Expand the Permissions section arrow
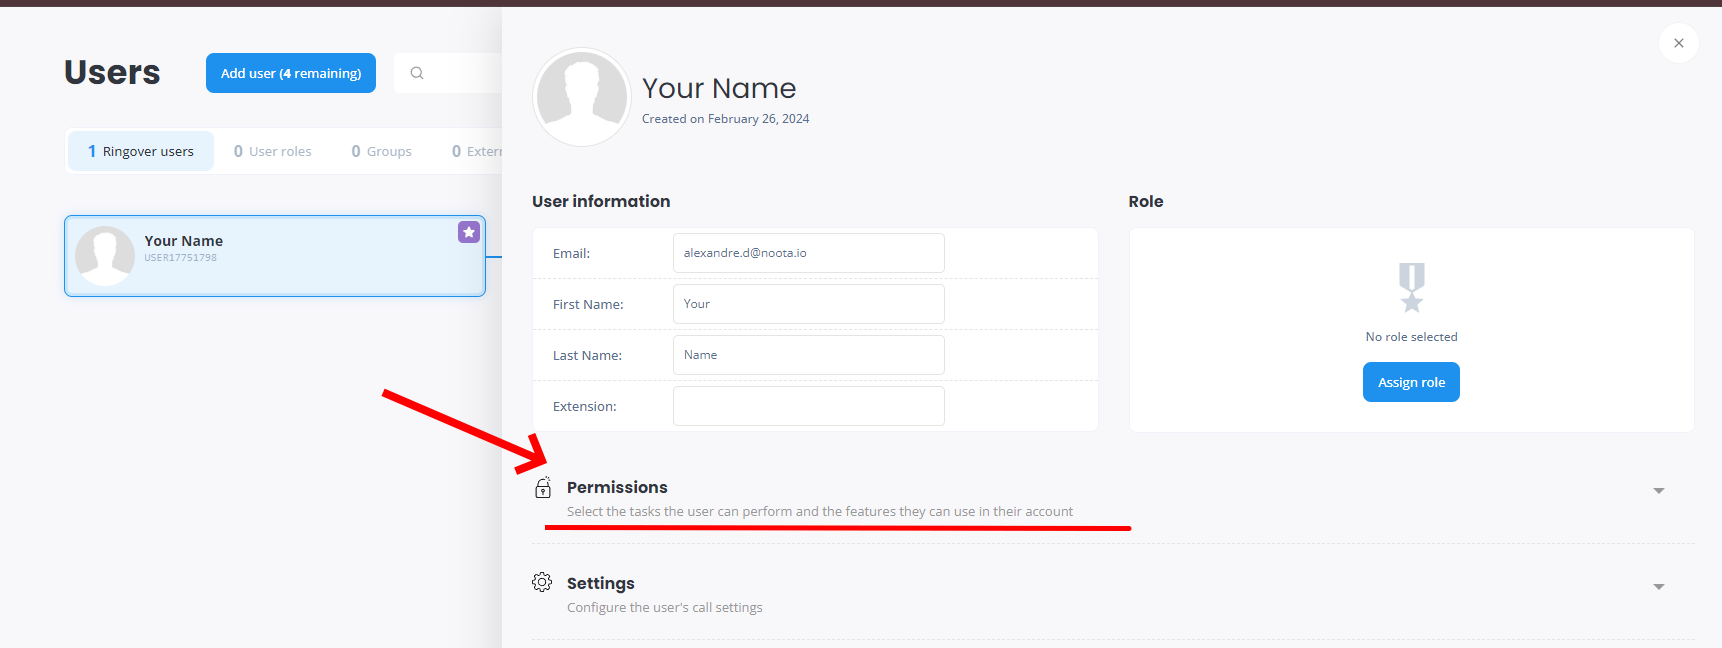 click(1659, 491)
